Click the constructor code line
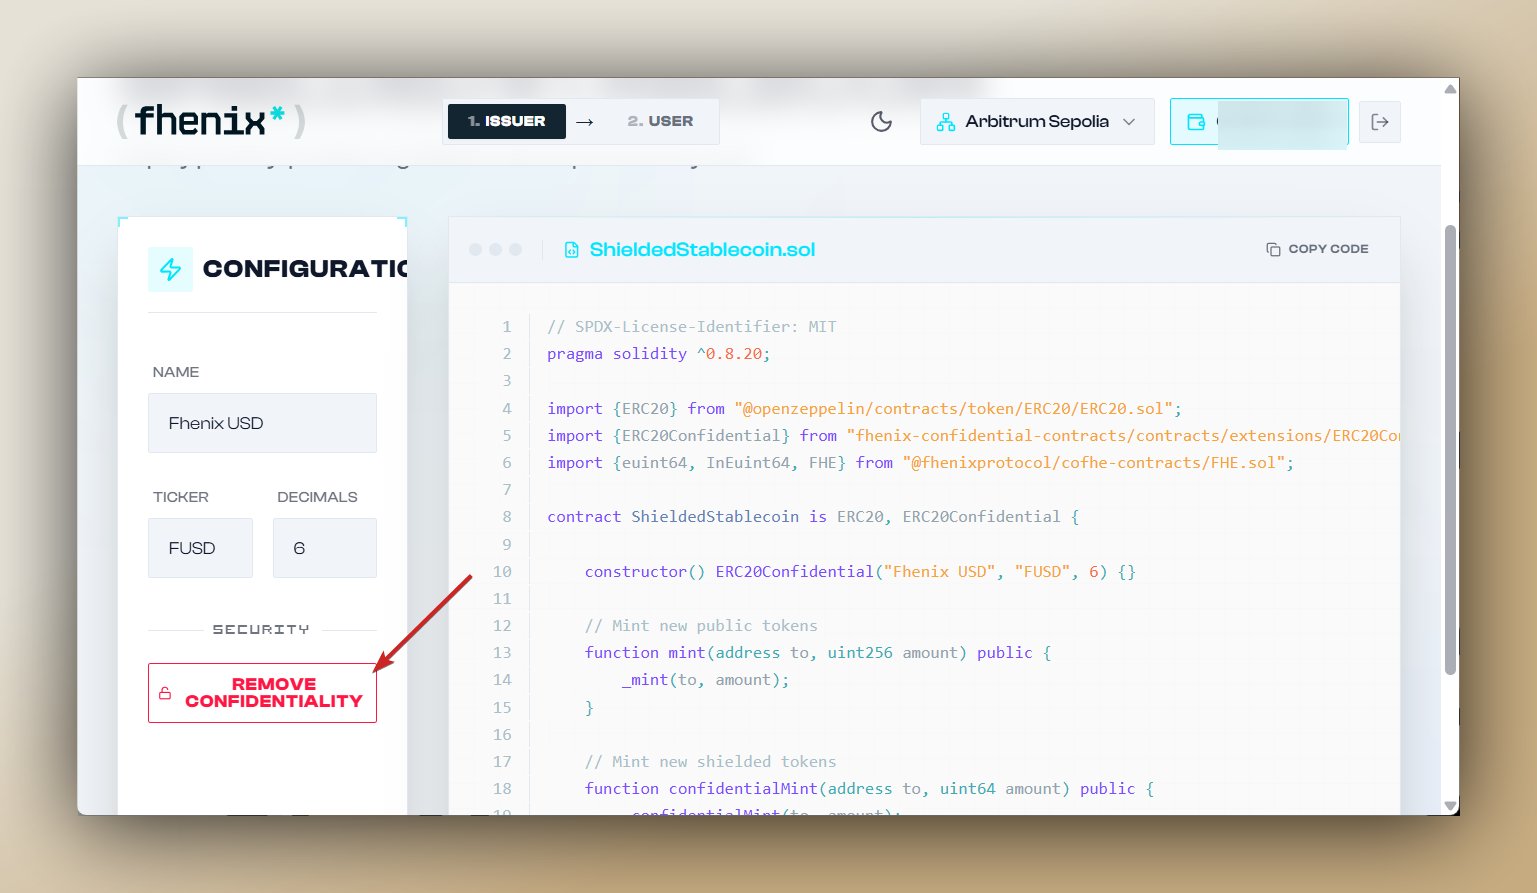 tap(860, 572)
